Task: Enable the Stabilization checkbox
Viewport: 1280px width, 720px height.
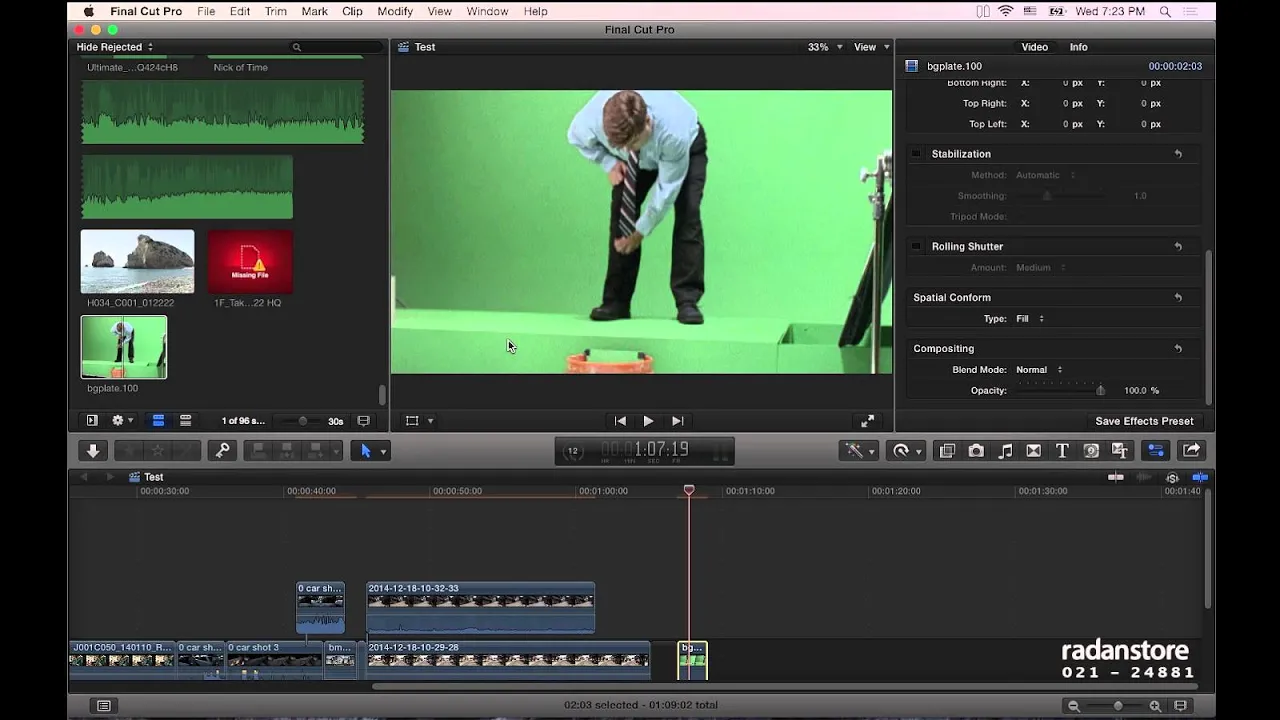Action: point(916,154)
